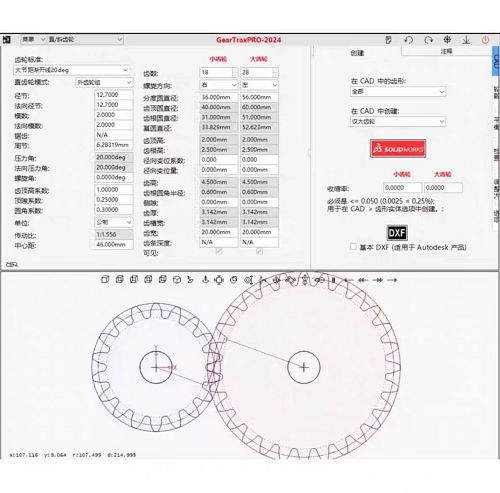Expand the 齿轮标准 dropdown showing 20deg
Screen dimensions: 500x493
pyautogui.click(x=71, y=70)
